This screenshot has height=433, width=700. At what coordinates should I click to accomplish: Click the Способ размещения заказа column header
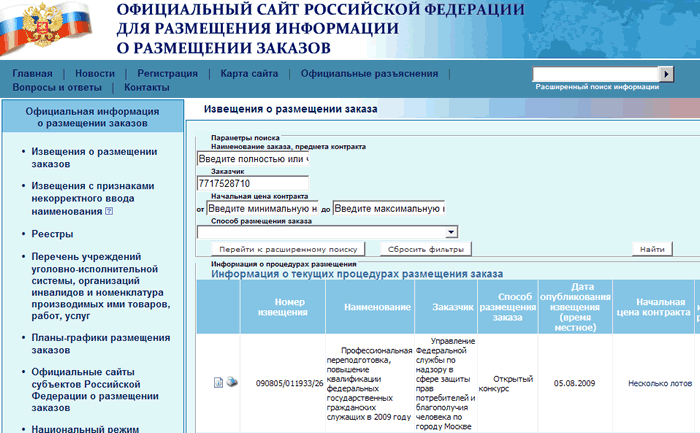click(x=508, y=307)
